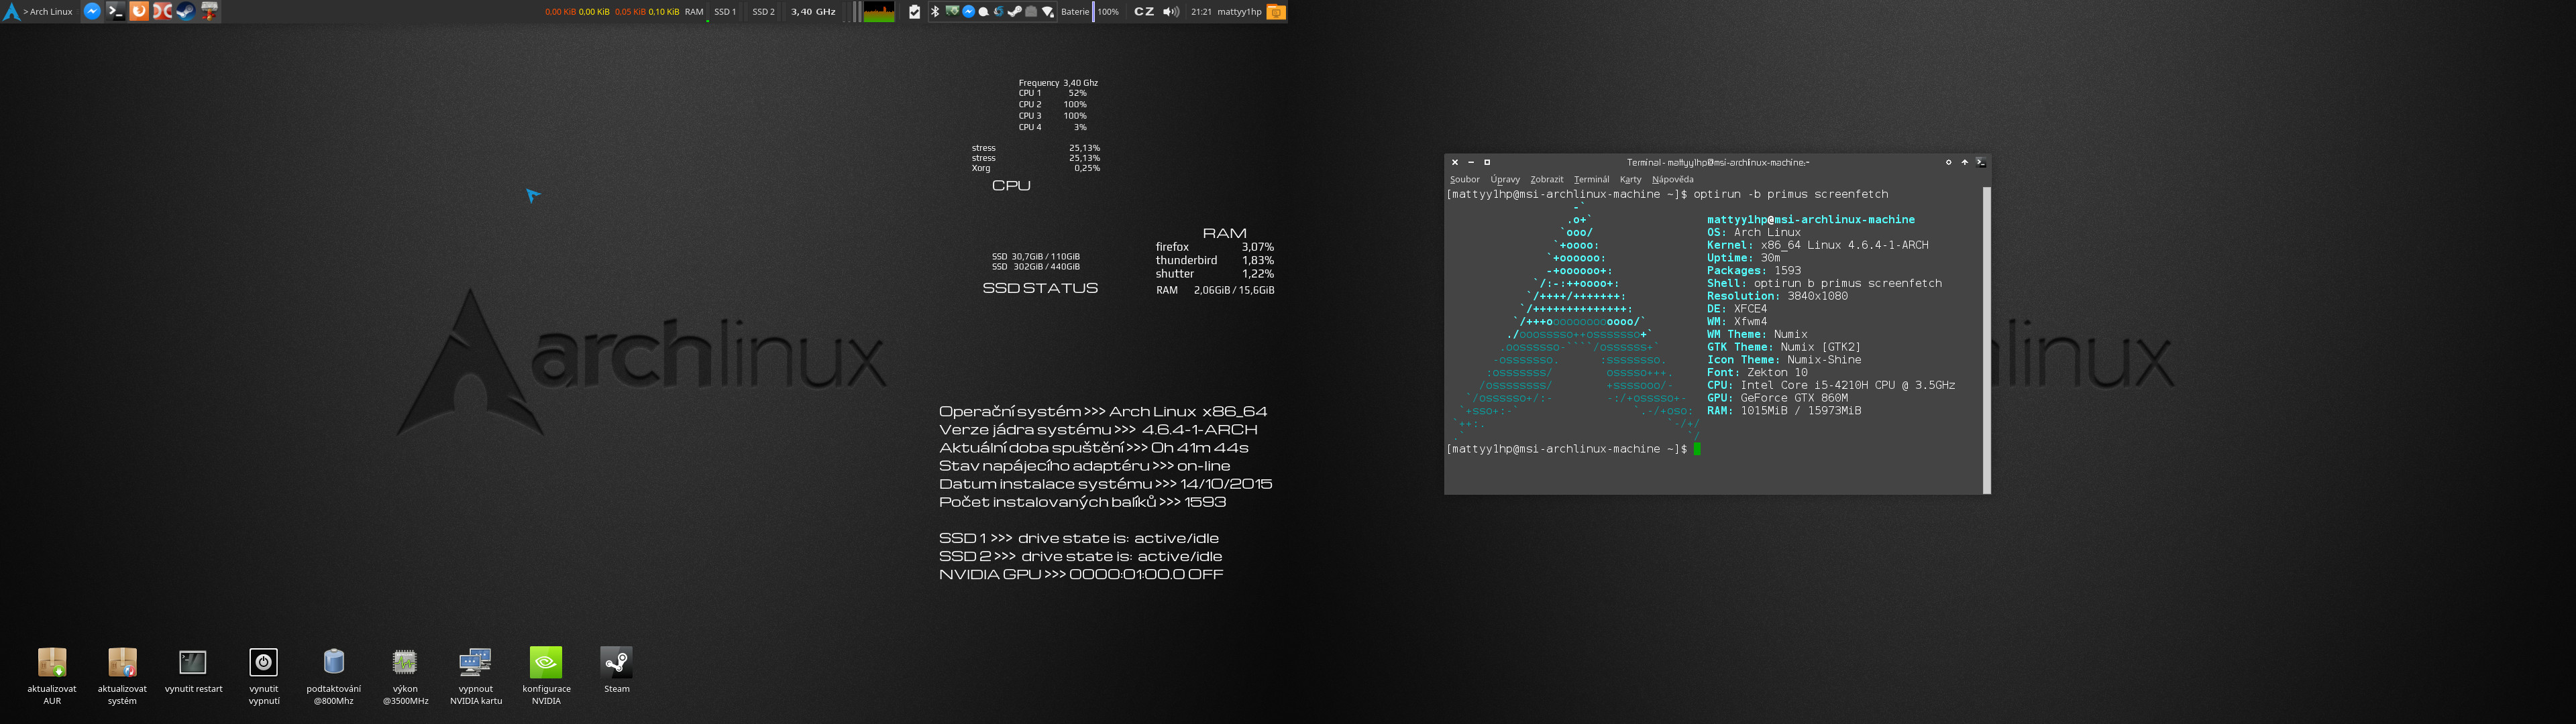Click the network speed monitor readout

click(612, 12)
